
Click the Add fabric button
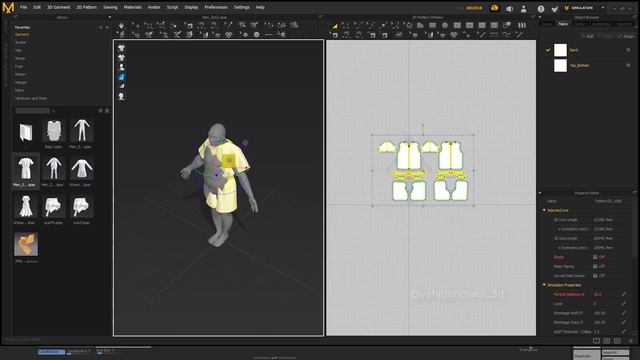coord(588,36)
